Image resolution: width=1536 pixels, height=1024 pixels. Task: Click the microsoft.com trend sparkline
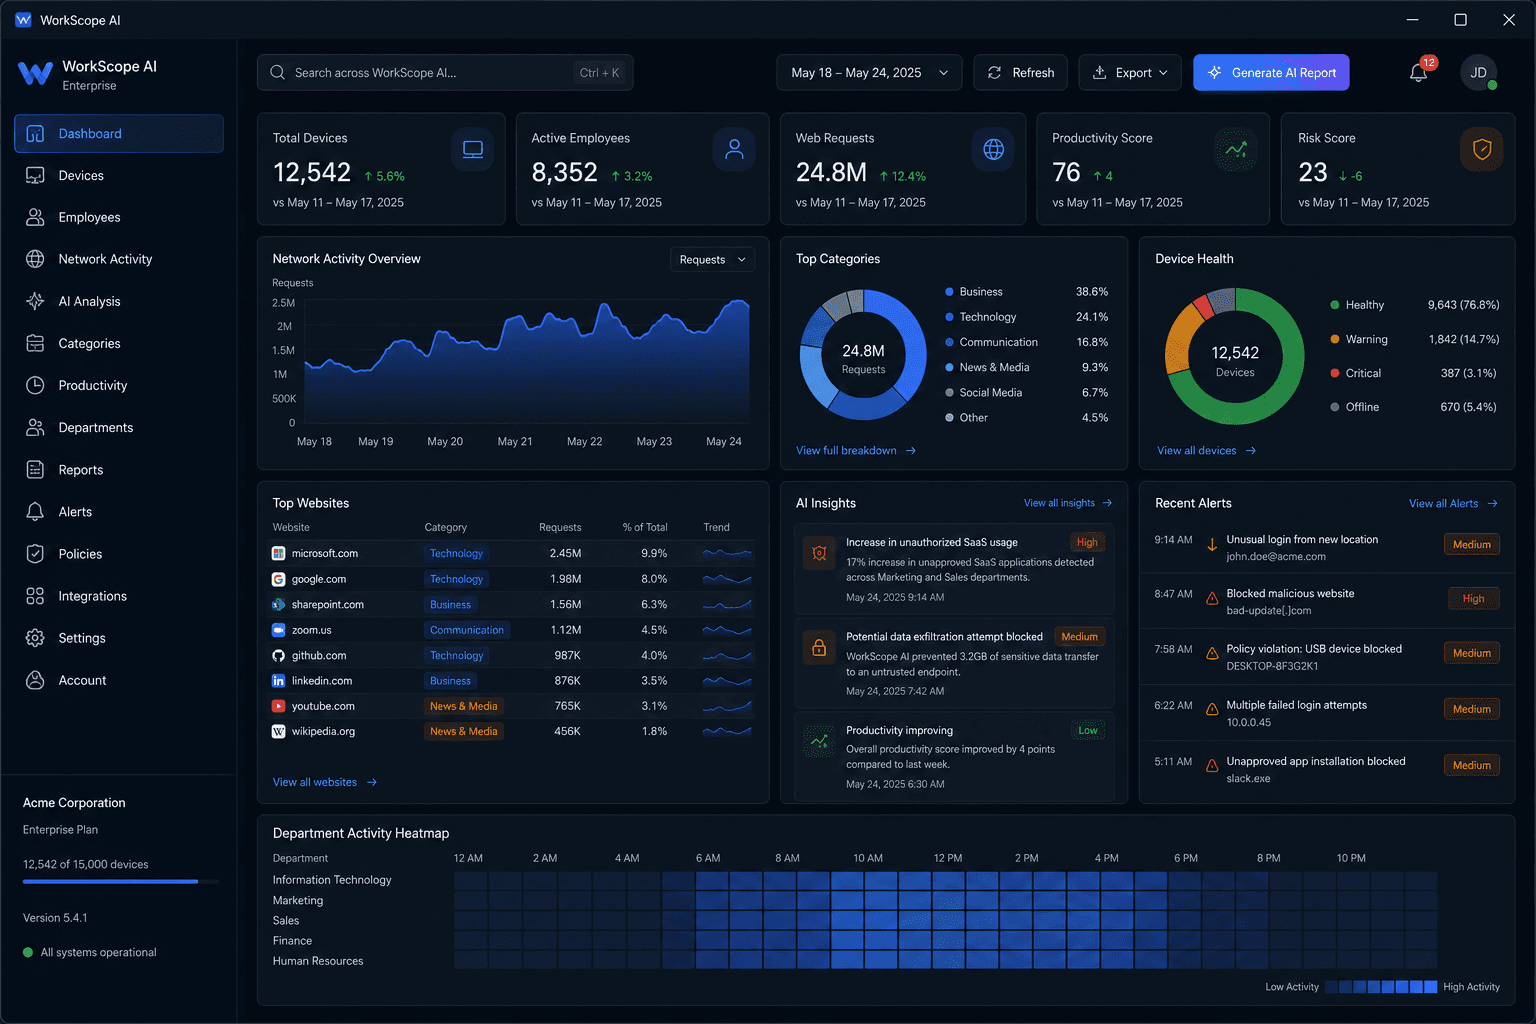tap(727, 553)
